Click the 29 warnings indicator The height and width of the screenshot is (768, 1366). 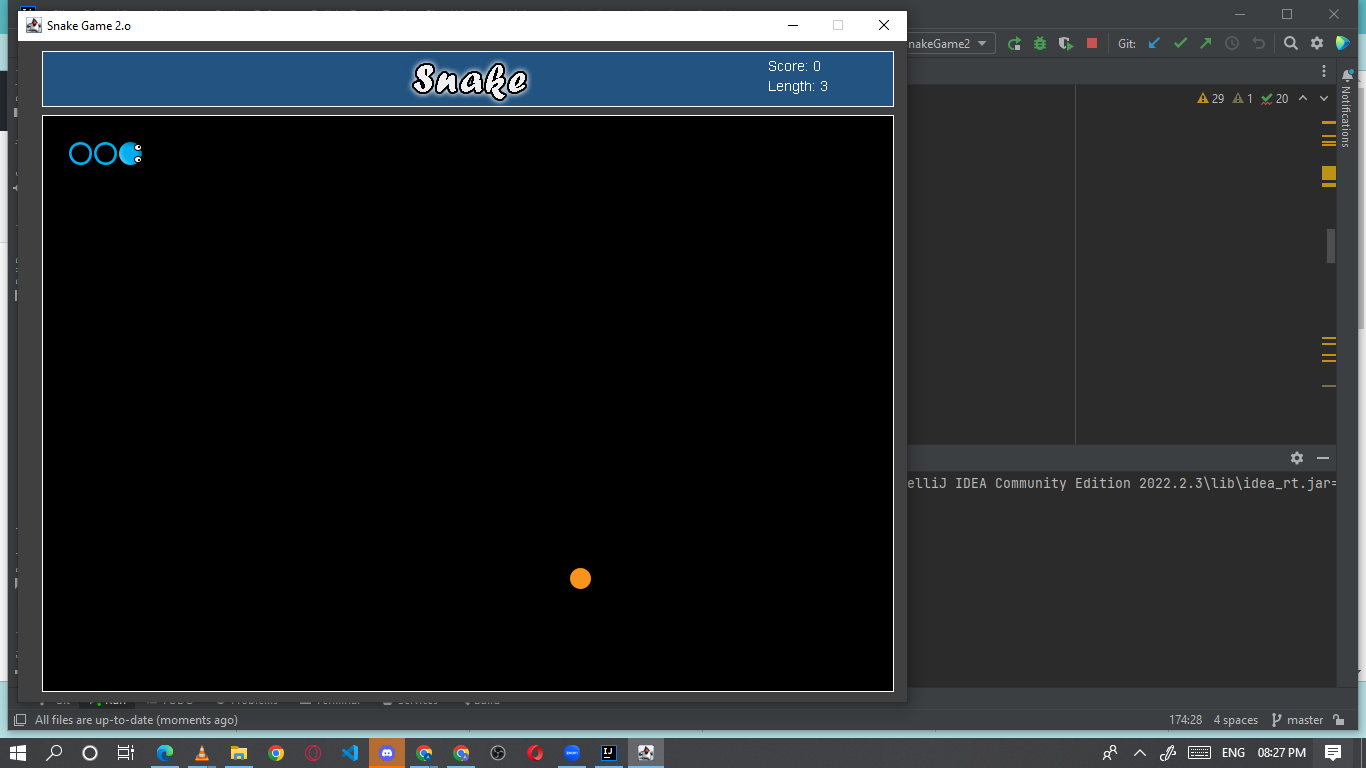[x=1210, y=98]
